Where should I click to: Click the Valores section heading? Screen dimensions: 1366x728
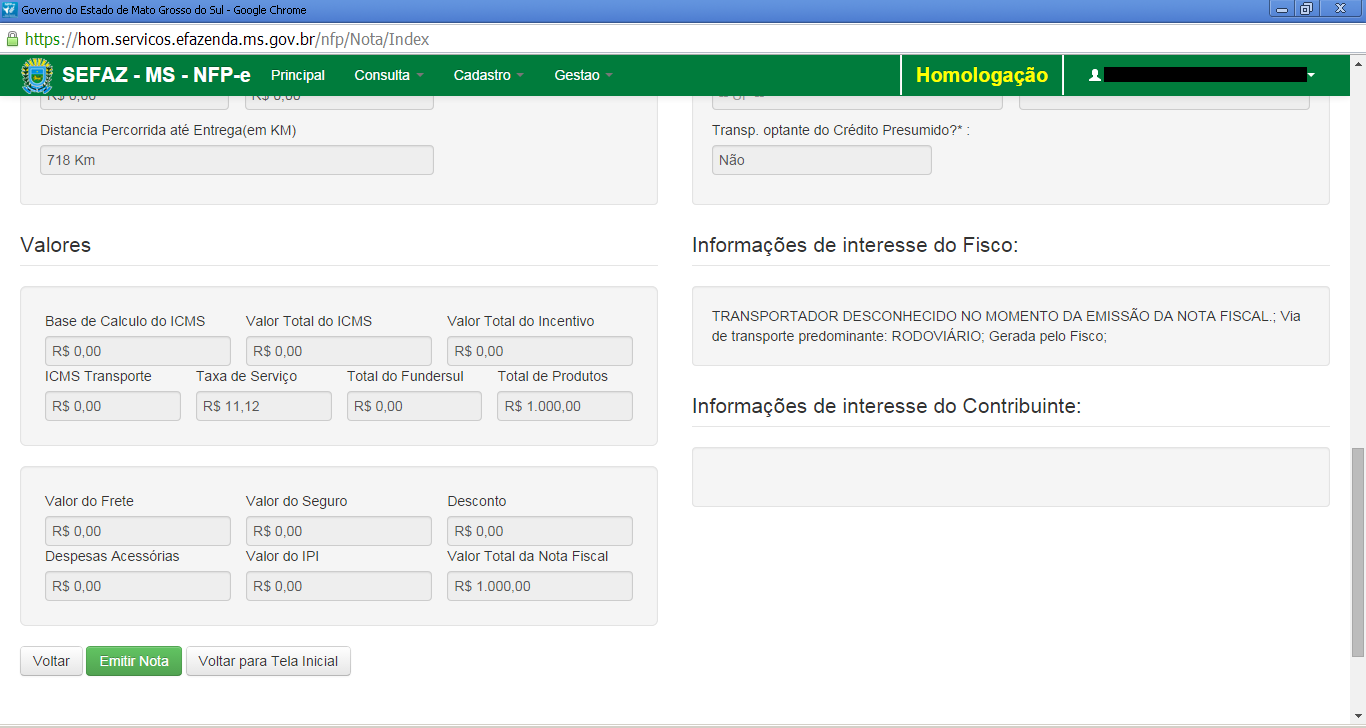(x=56, y=245)
